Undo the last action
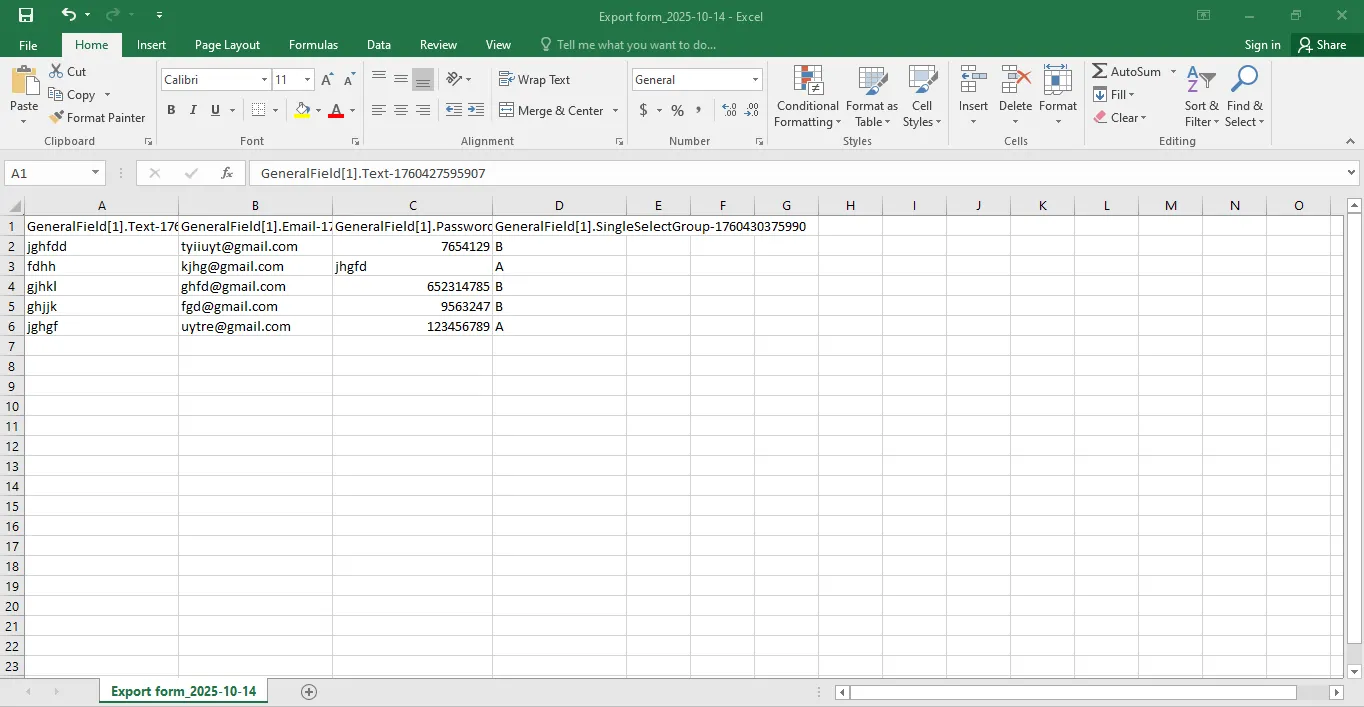 68,15
